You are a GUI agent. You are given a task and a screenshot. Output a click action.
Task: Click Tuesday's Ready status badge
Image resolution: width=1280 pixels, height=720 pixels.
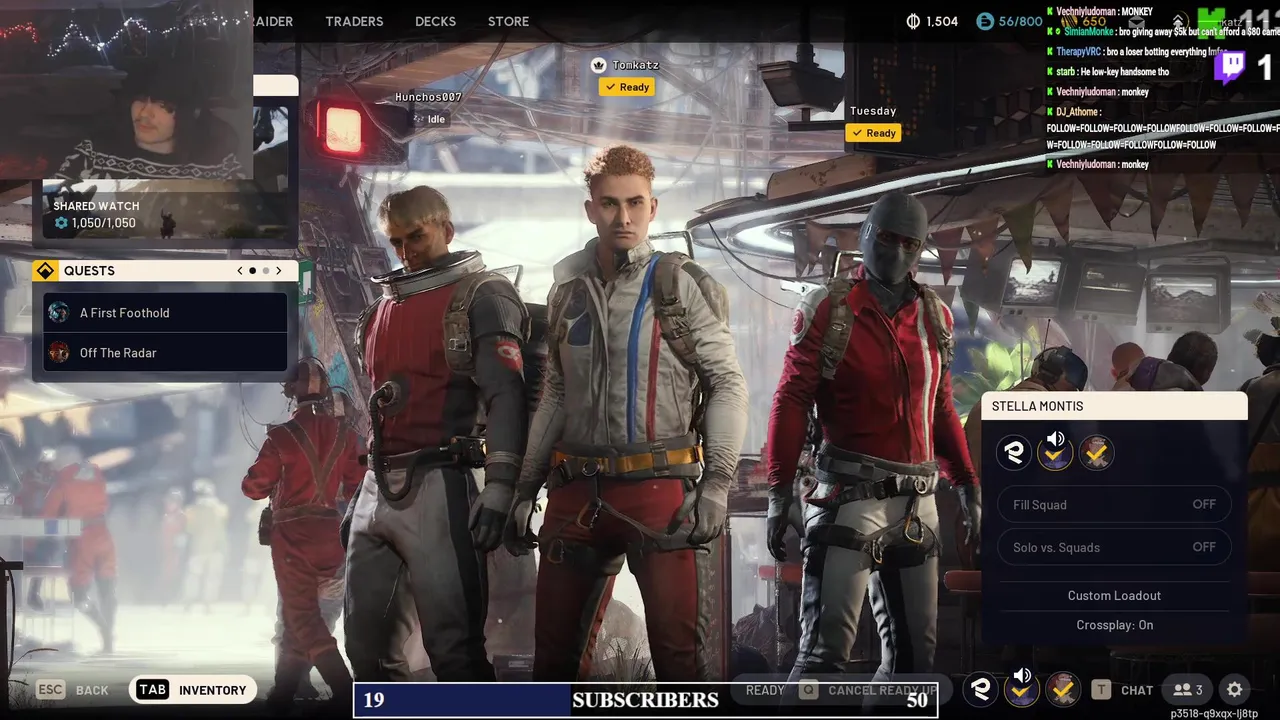point(873,133)
